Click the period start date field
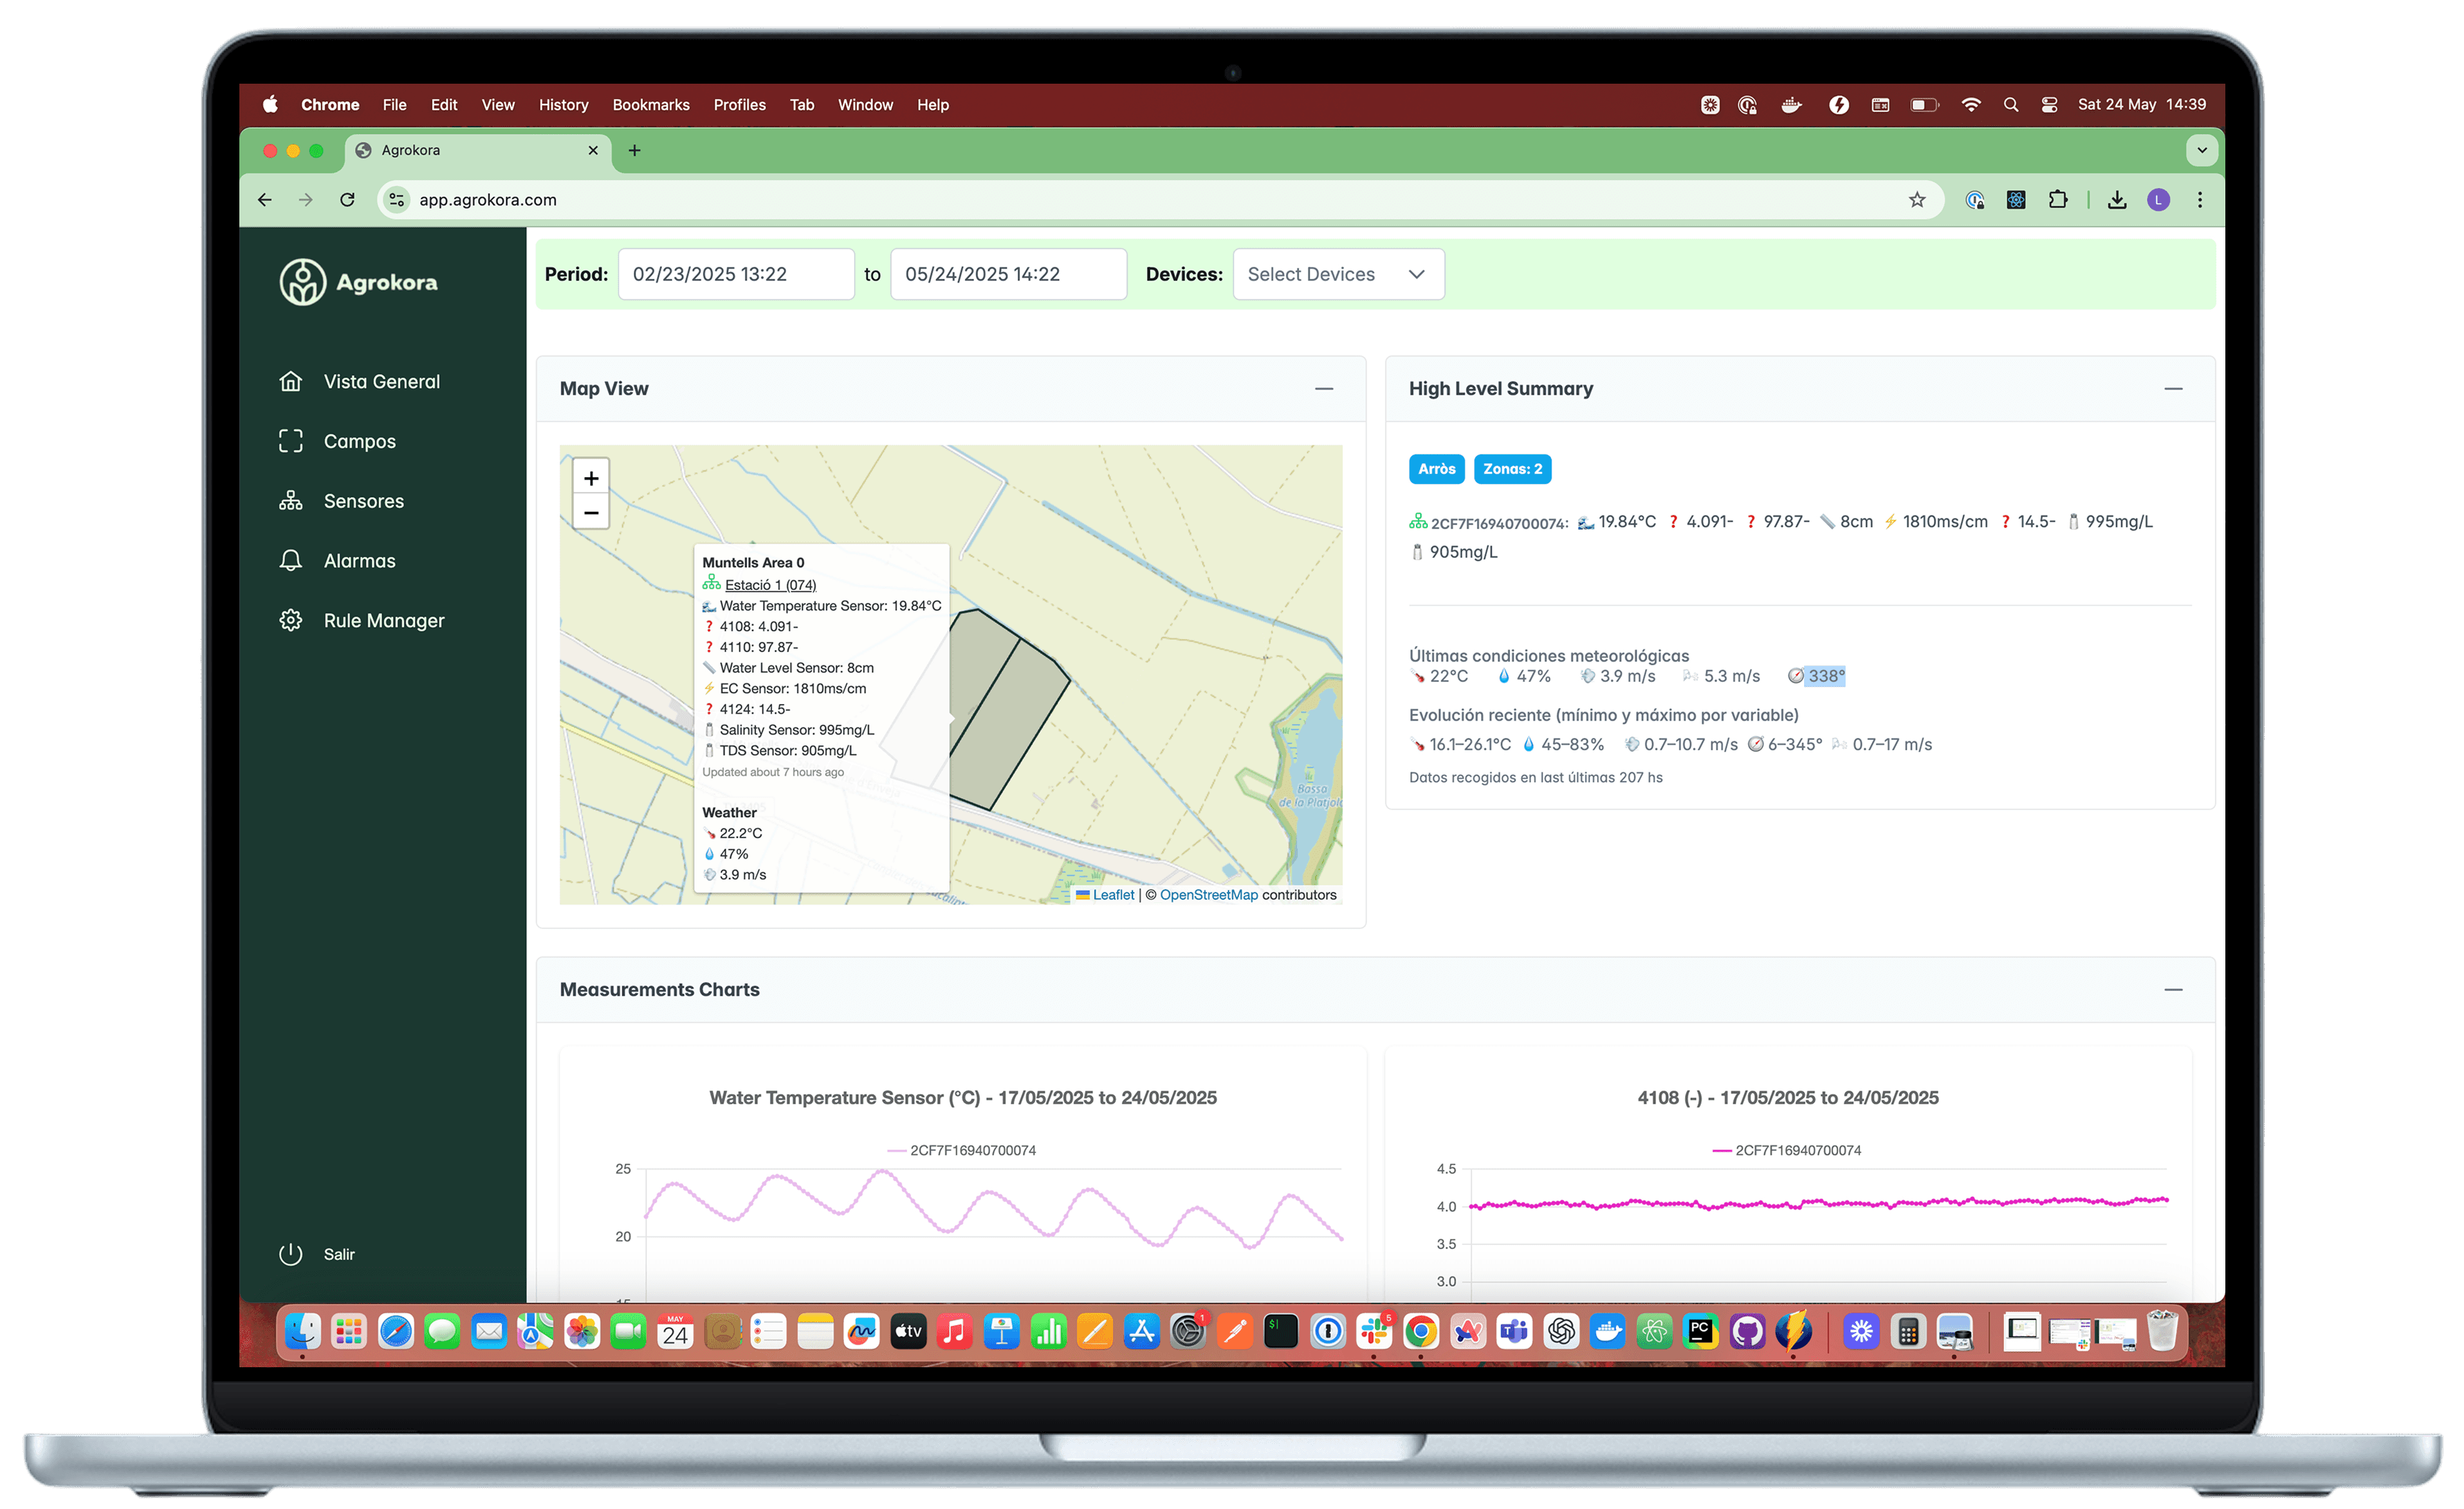The height and width of the screenshot is (1509, 2464). 735,274
